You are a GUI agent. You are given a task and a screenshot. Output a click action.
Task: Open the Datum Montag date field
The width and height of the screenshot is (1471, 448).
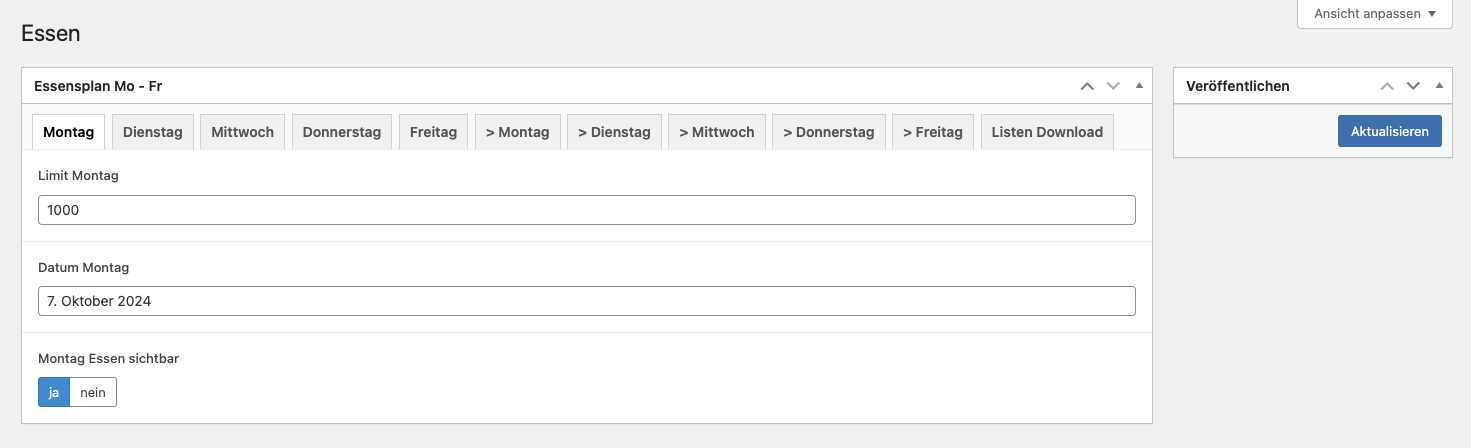click(587, 301)
